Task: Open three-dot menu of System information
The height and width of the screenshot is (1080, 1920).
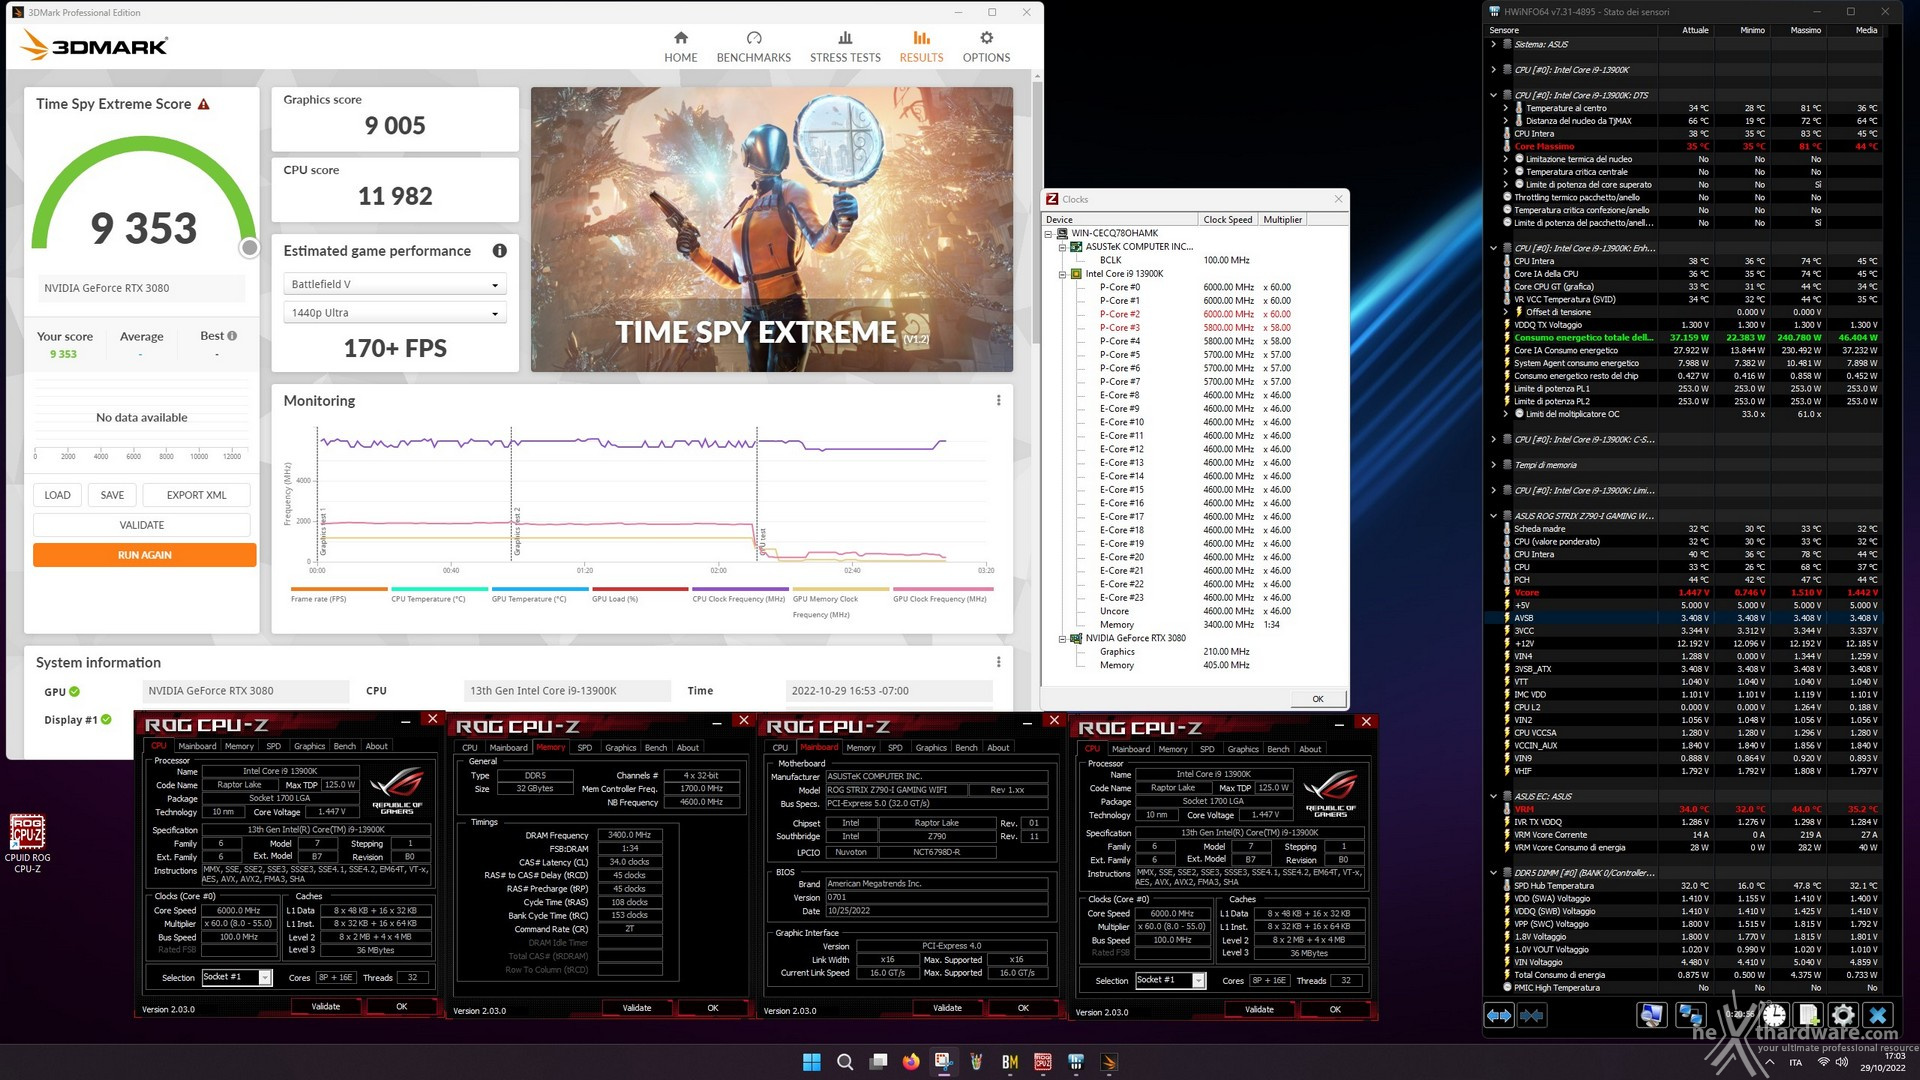Action: pos(998,662)
